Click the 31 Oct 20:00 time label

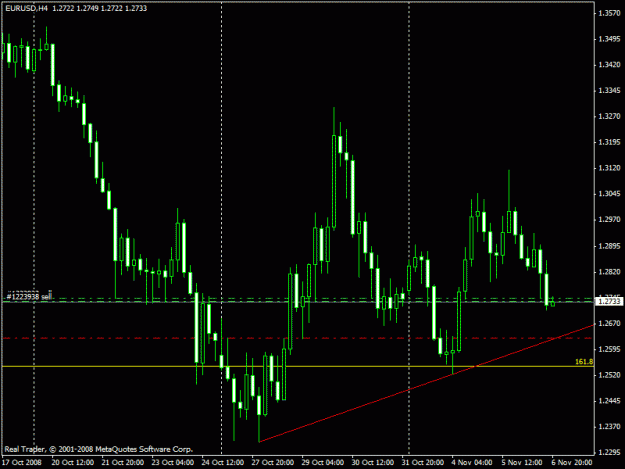tap(423, 462)
